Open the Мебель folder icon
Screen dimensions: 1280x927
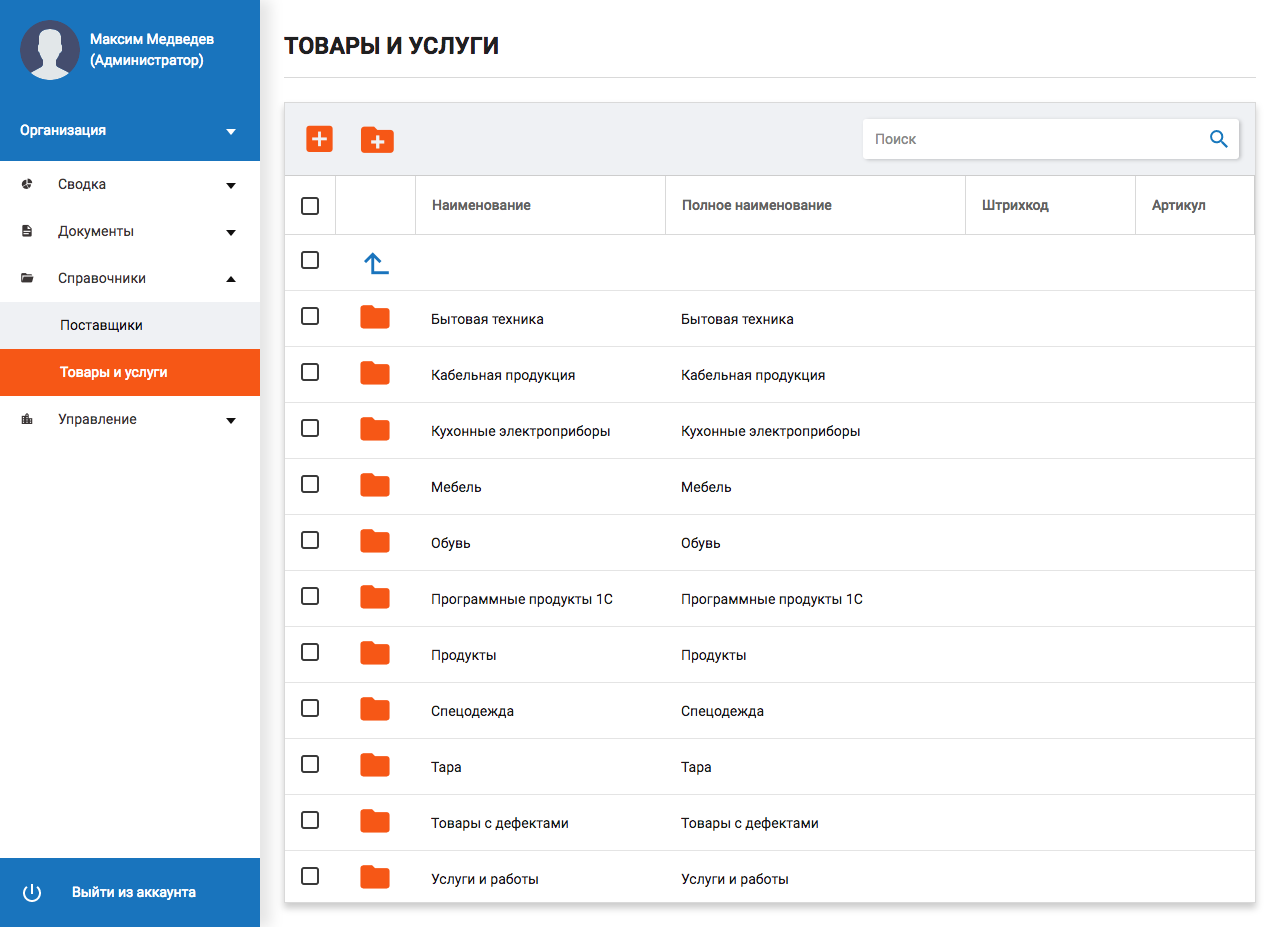[375, 486]
